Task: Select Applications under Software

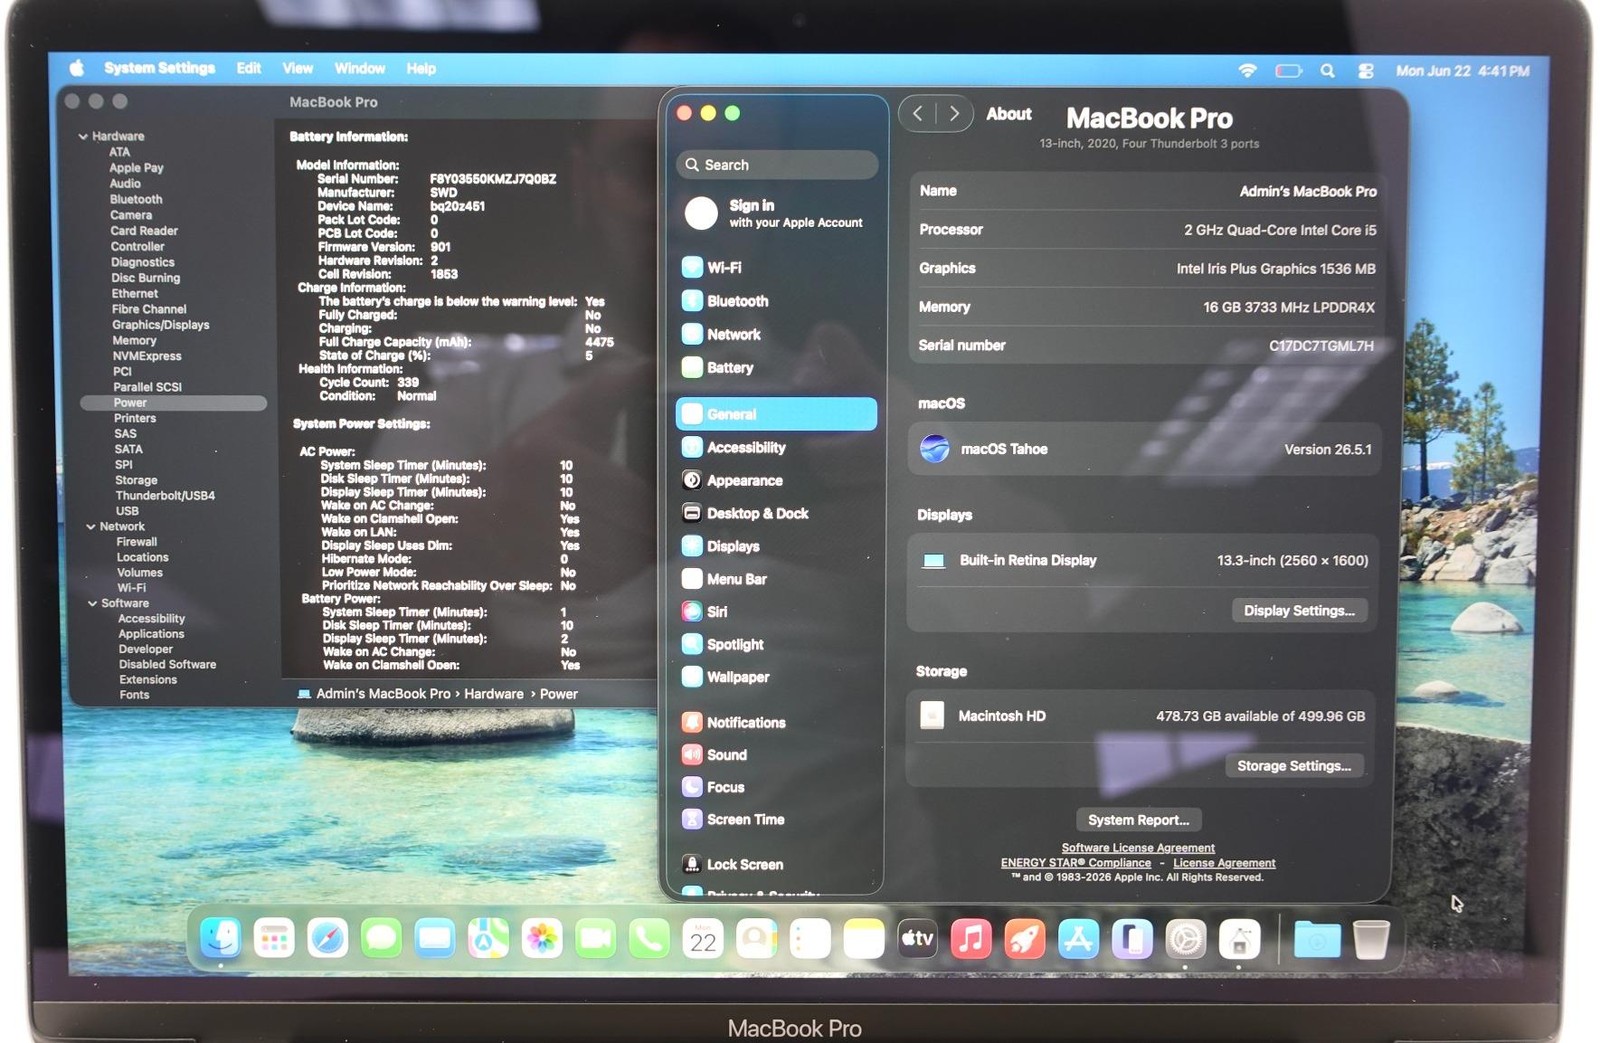Action: coord(151,633)
